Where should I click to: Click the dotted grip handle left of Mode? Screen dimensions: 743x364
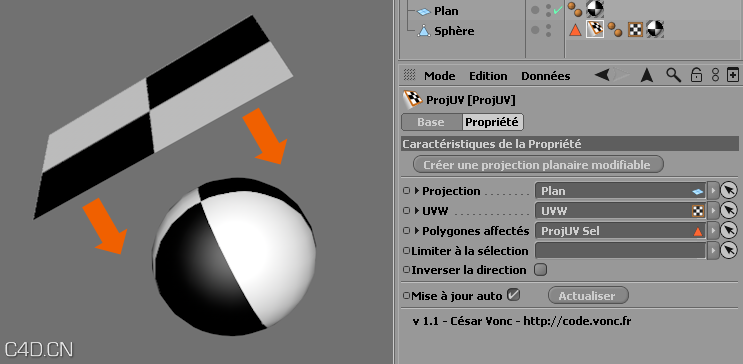[x=409, y=75]
